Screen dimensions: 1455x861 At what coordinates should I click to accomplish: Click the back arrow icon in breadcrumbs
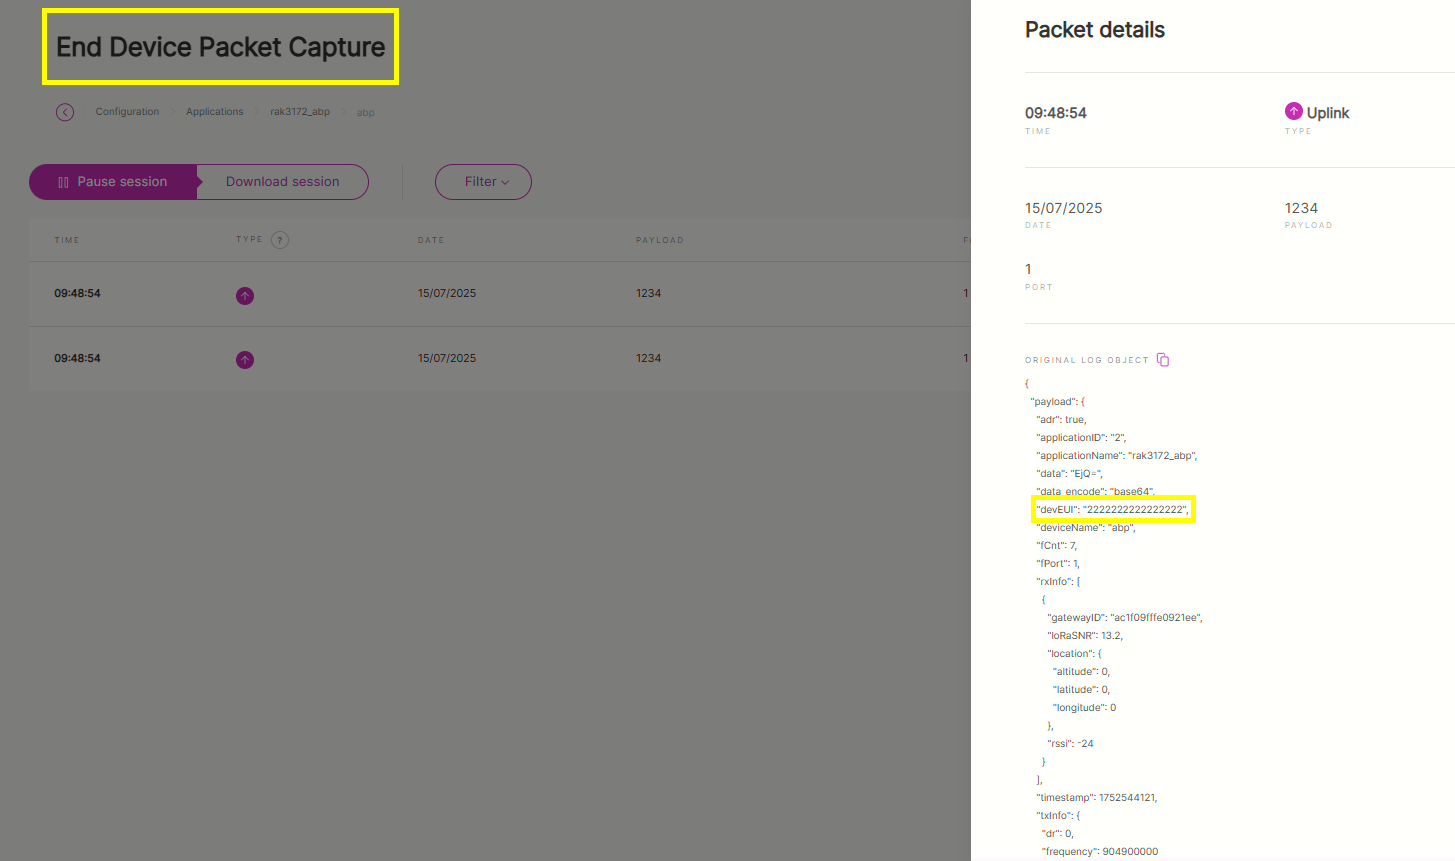(x=65, y=112)
